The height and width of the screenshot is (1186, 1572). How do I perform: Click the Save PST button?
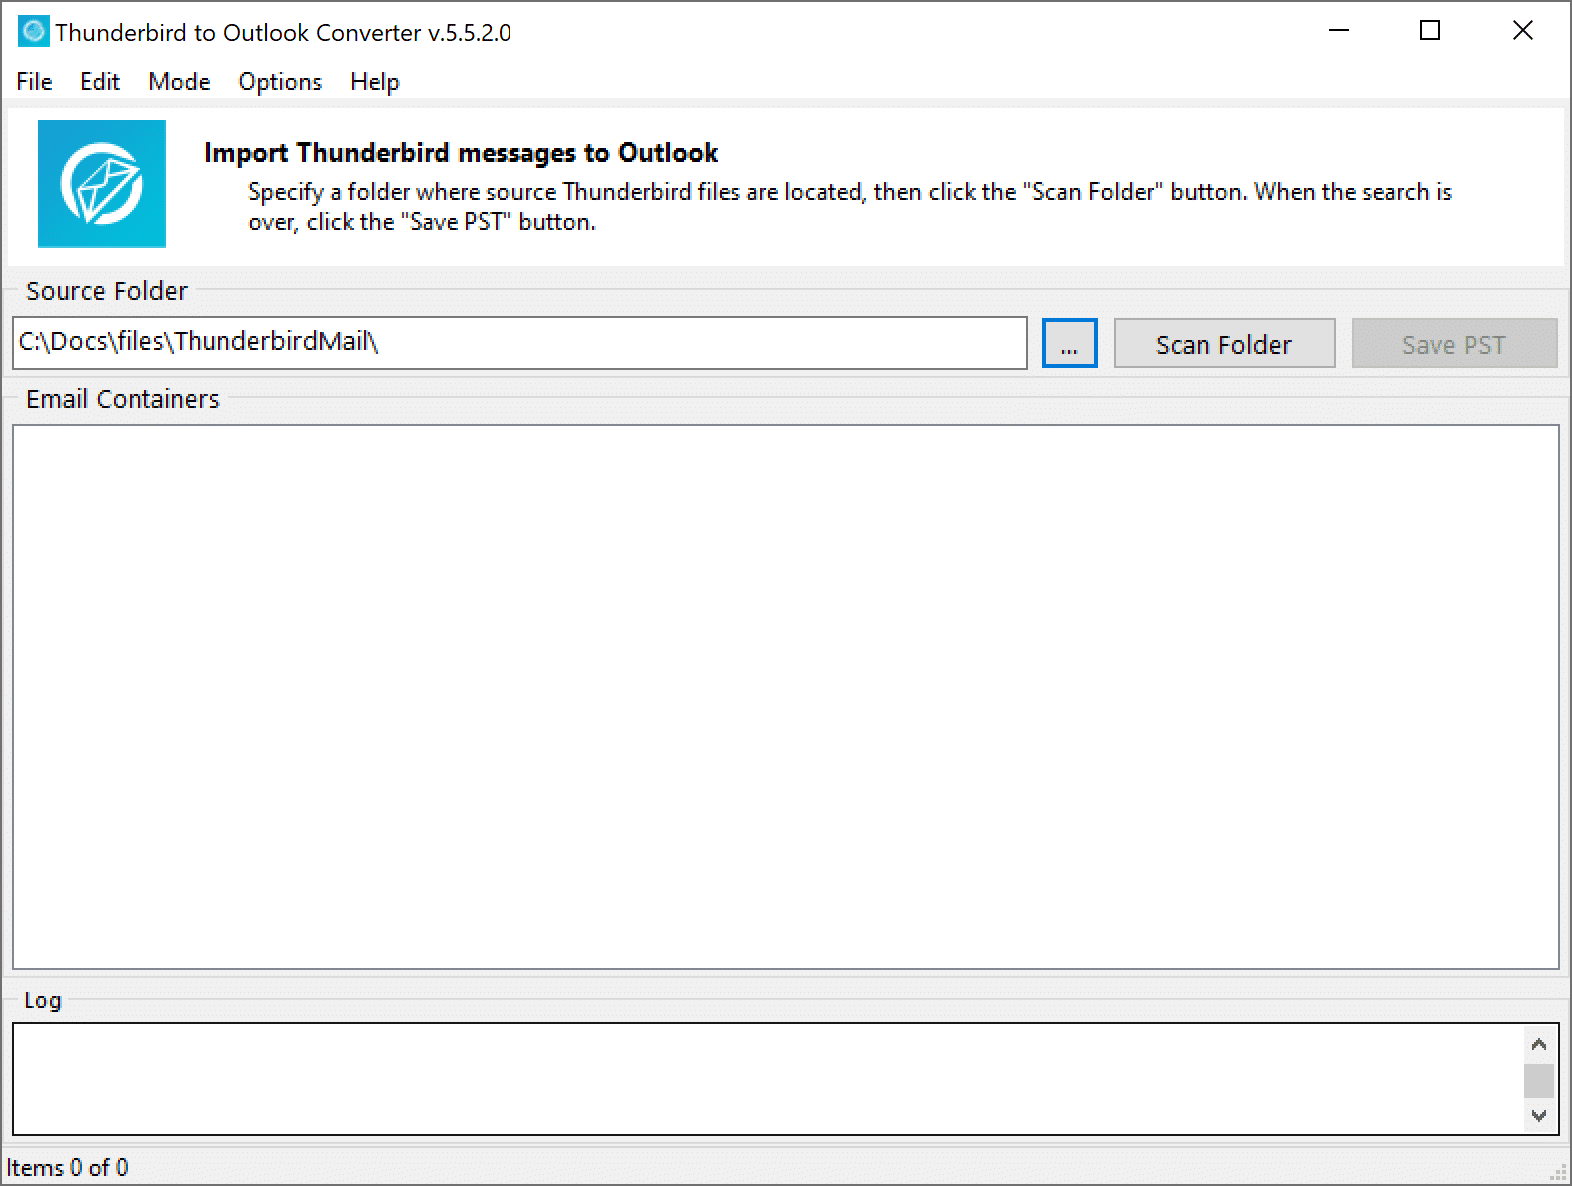1453,344
